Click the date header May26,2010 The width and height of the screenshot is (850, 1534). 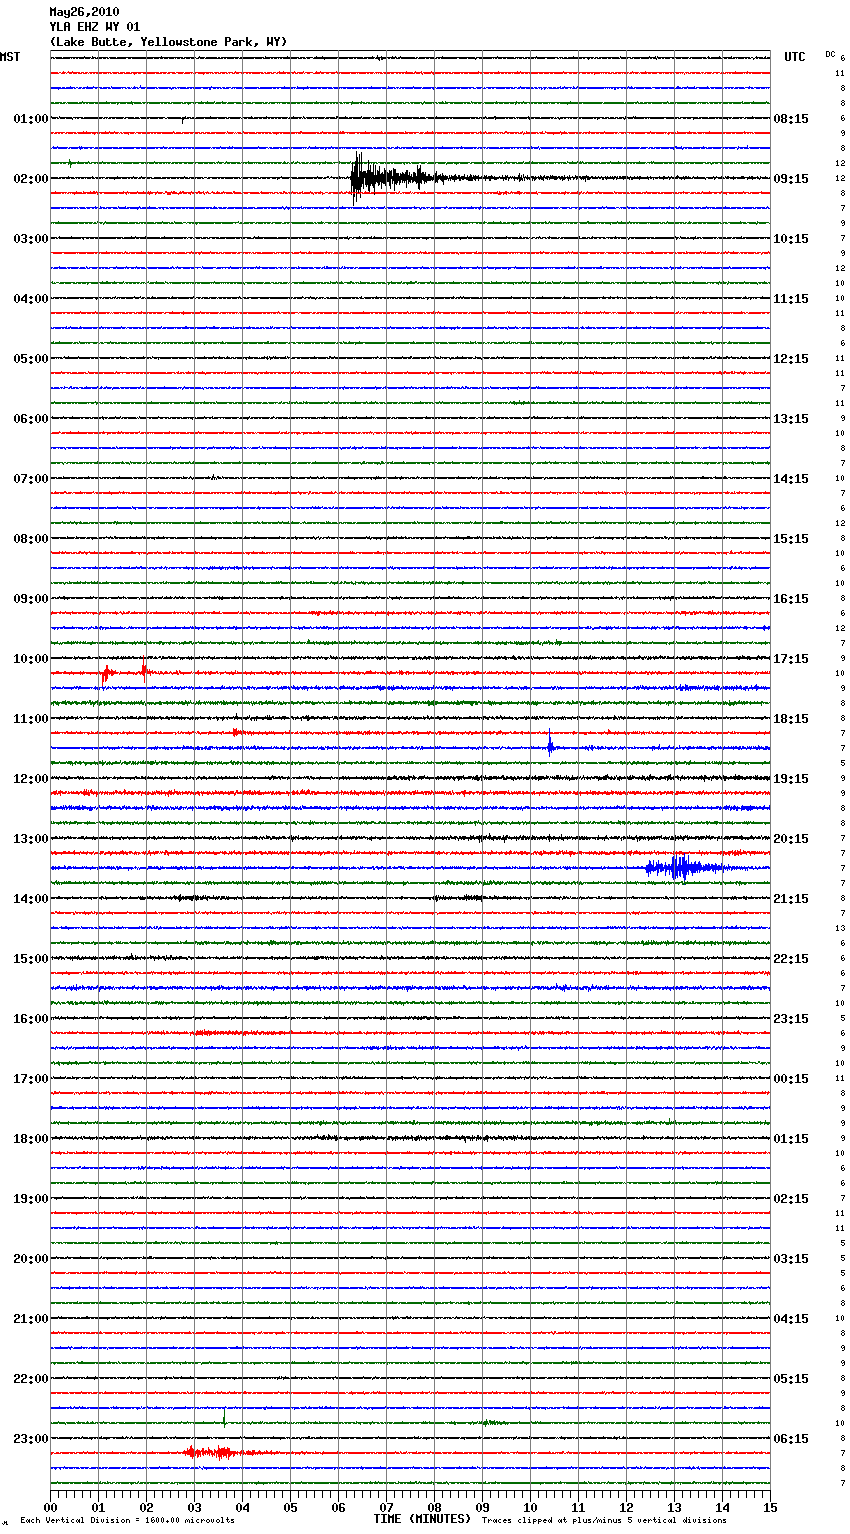pyautogui.click(x=84, y=12)
